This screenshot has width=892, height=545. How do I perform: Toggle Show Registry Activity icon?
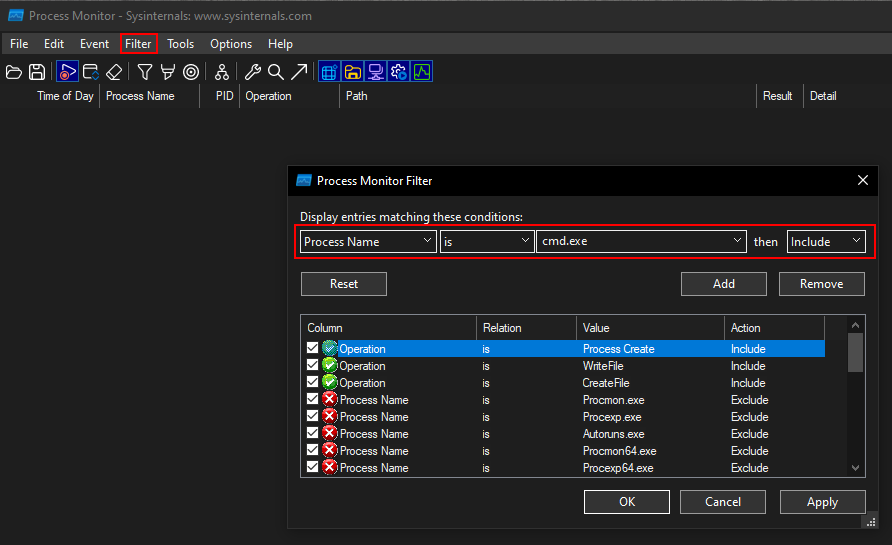(330, 72)
